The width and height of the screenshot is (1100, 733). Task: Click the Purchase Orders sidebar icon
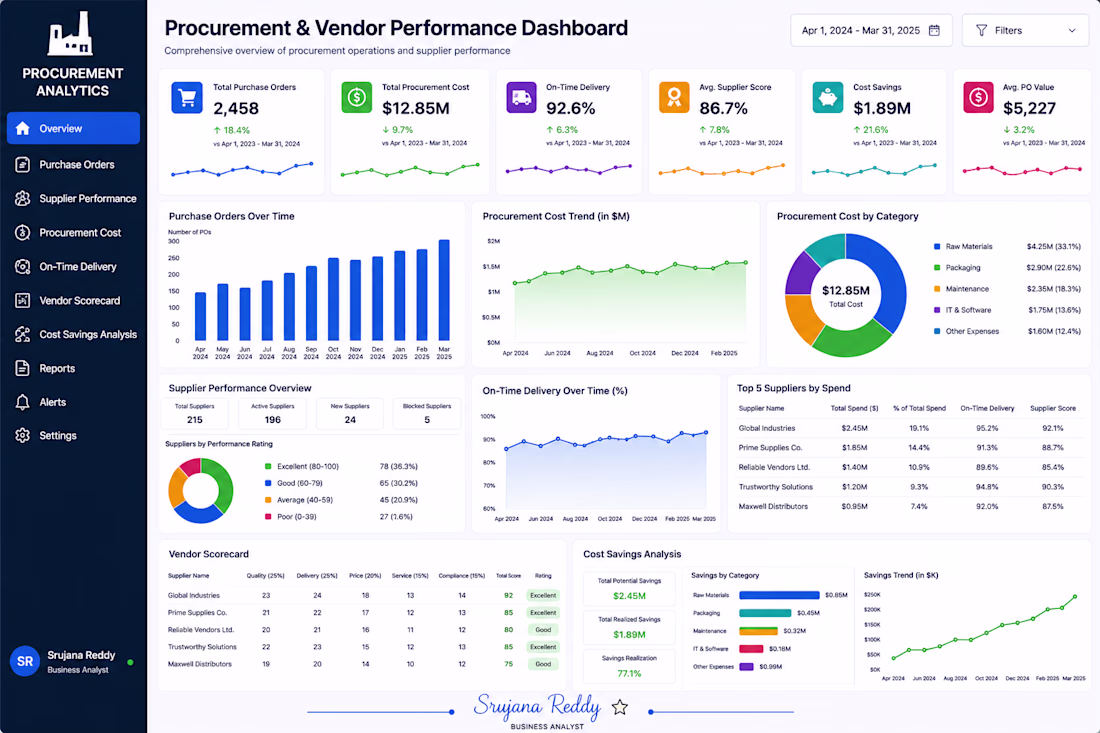22,164
